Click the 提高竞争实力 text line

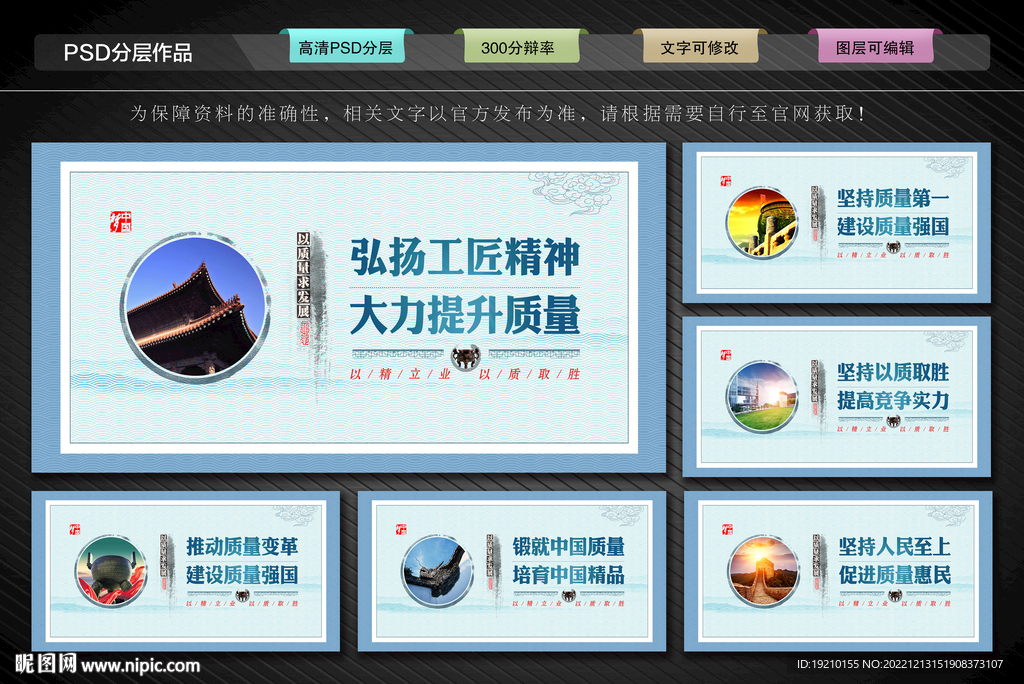point(893,400)
